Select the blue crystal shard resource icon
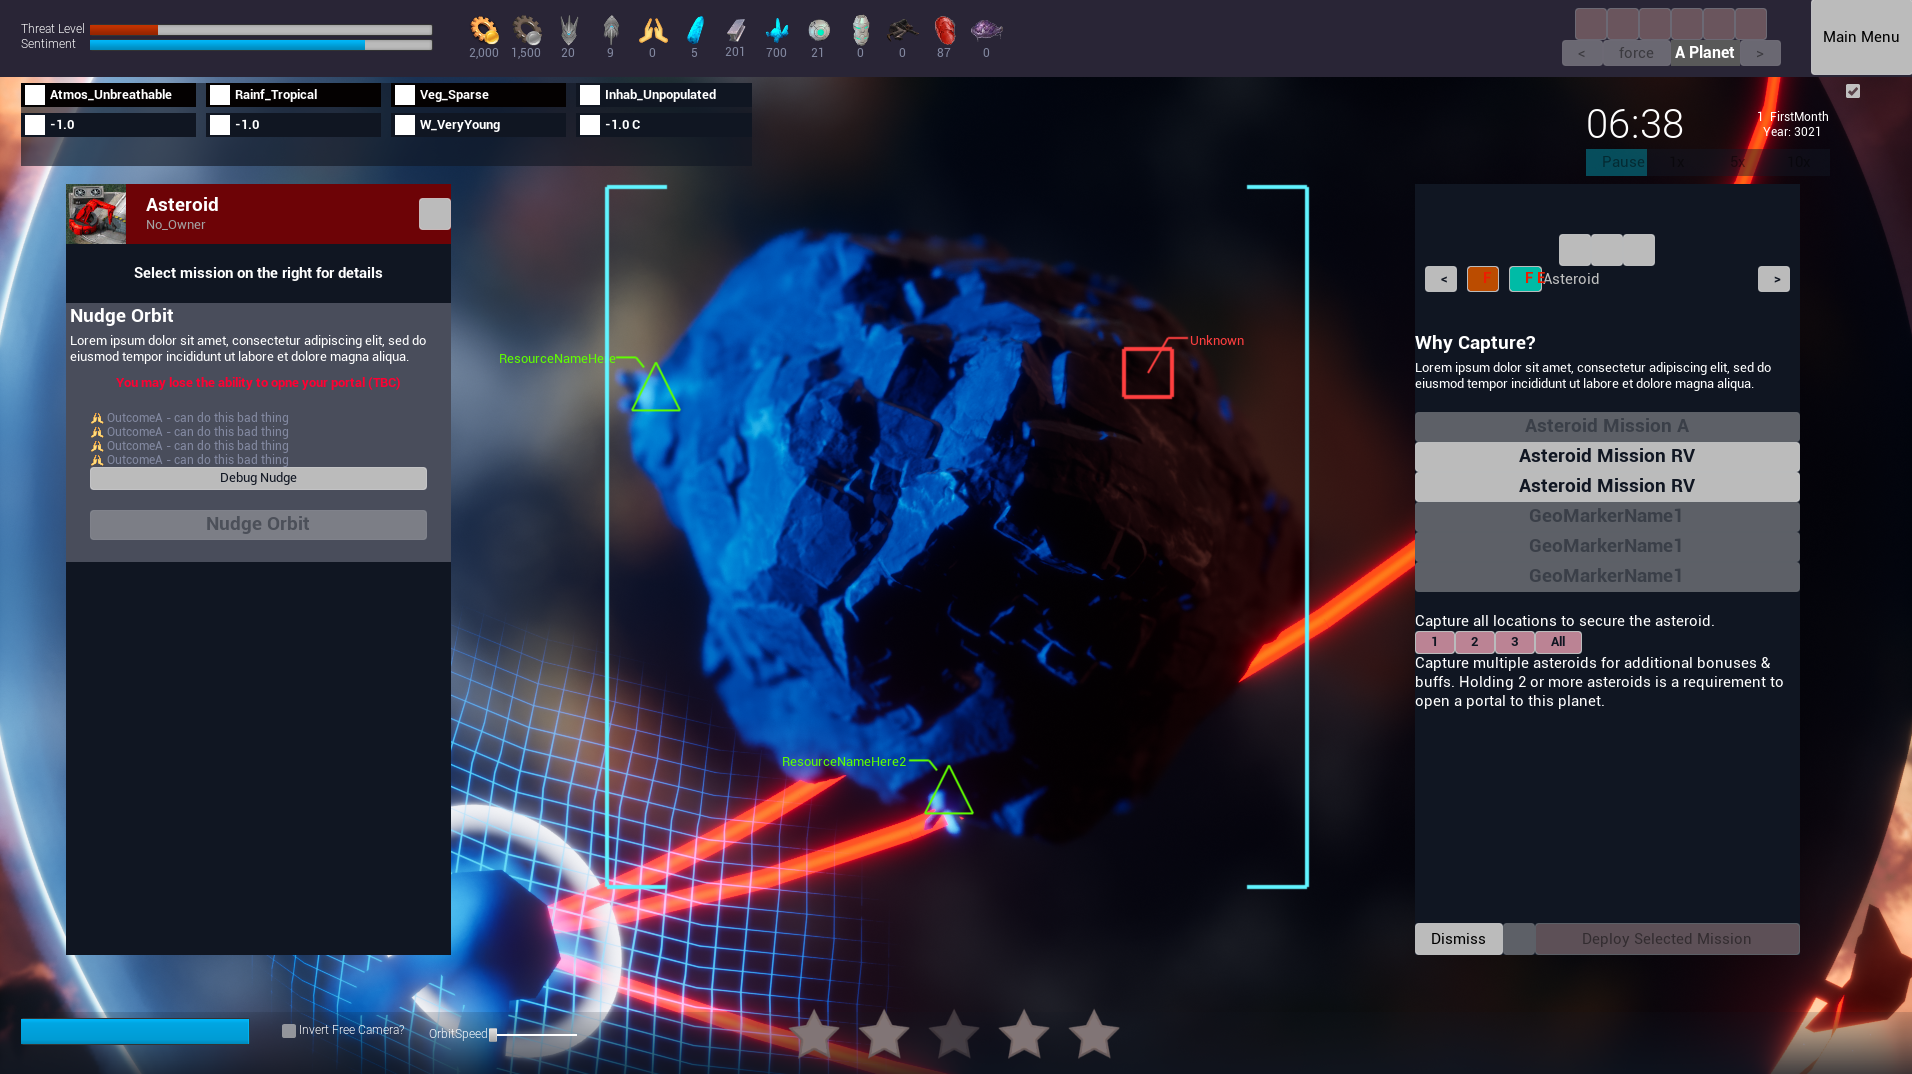Image resolution: width=1912 pixels, height=1074 pixels. coord(694,30)
